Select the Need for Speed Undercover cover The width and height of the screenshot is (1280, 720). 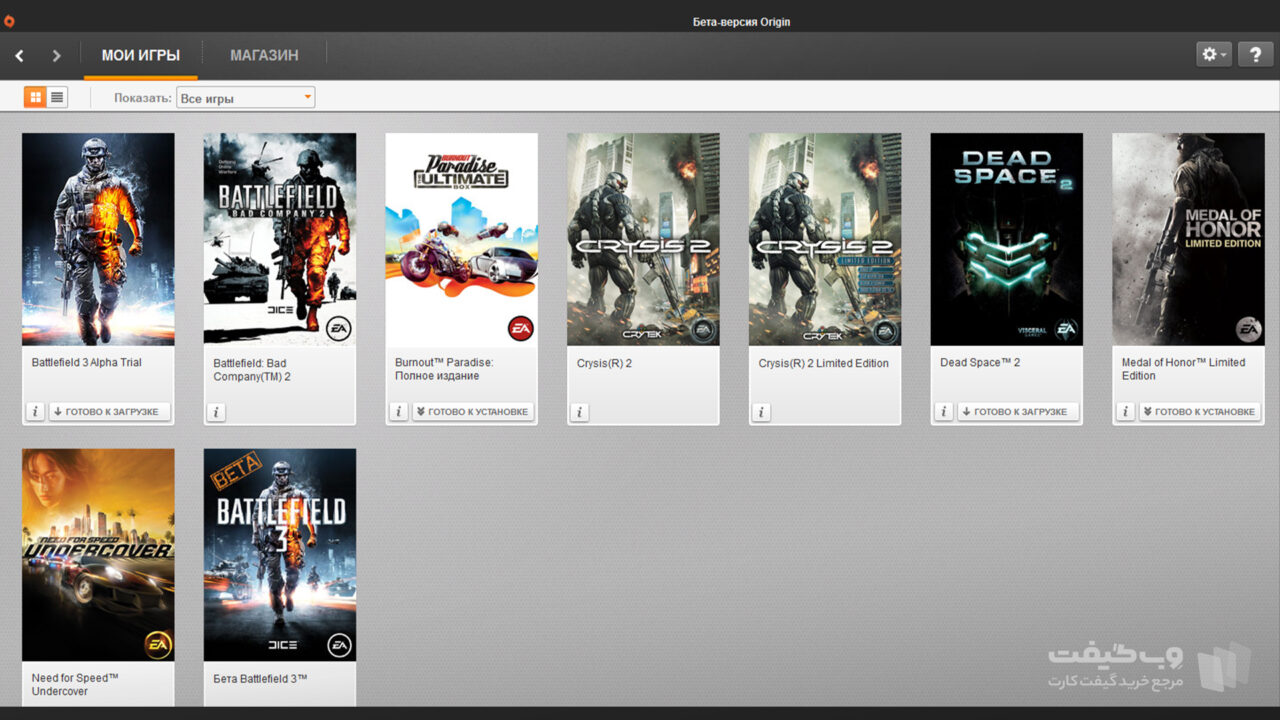click(98, 554)
